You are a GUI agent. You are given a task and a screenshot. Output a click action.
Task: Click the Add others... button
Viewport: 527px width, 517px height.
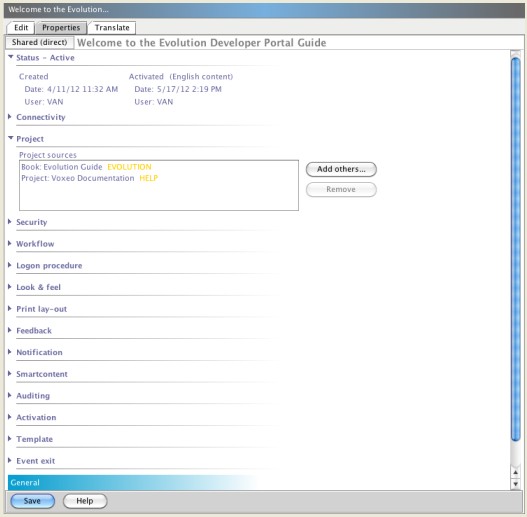341,169
